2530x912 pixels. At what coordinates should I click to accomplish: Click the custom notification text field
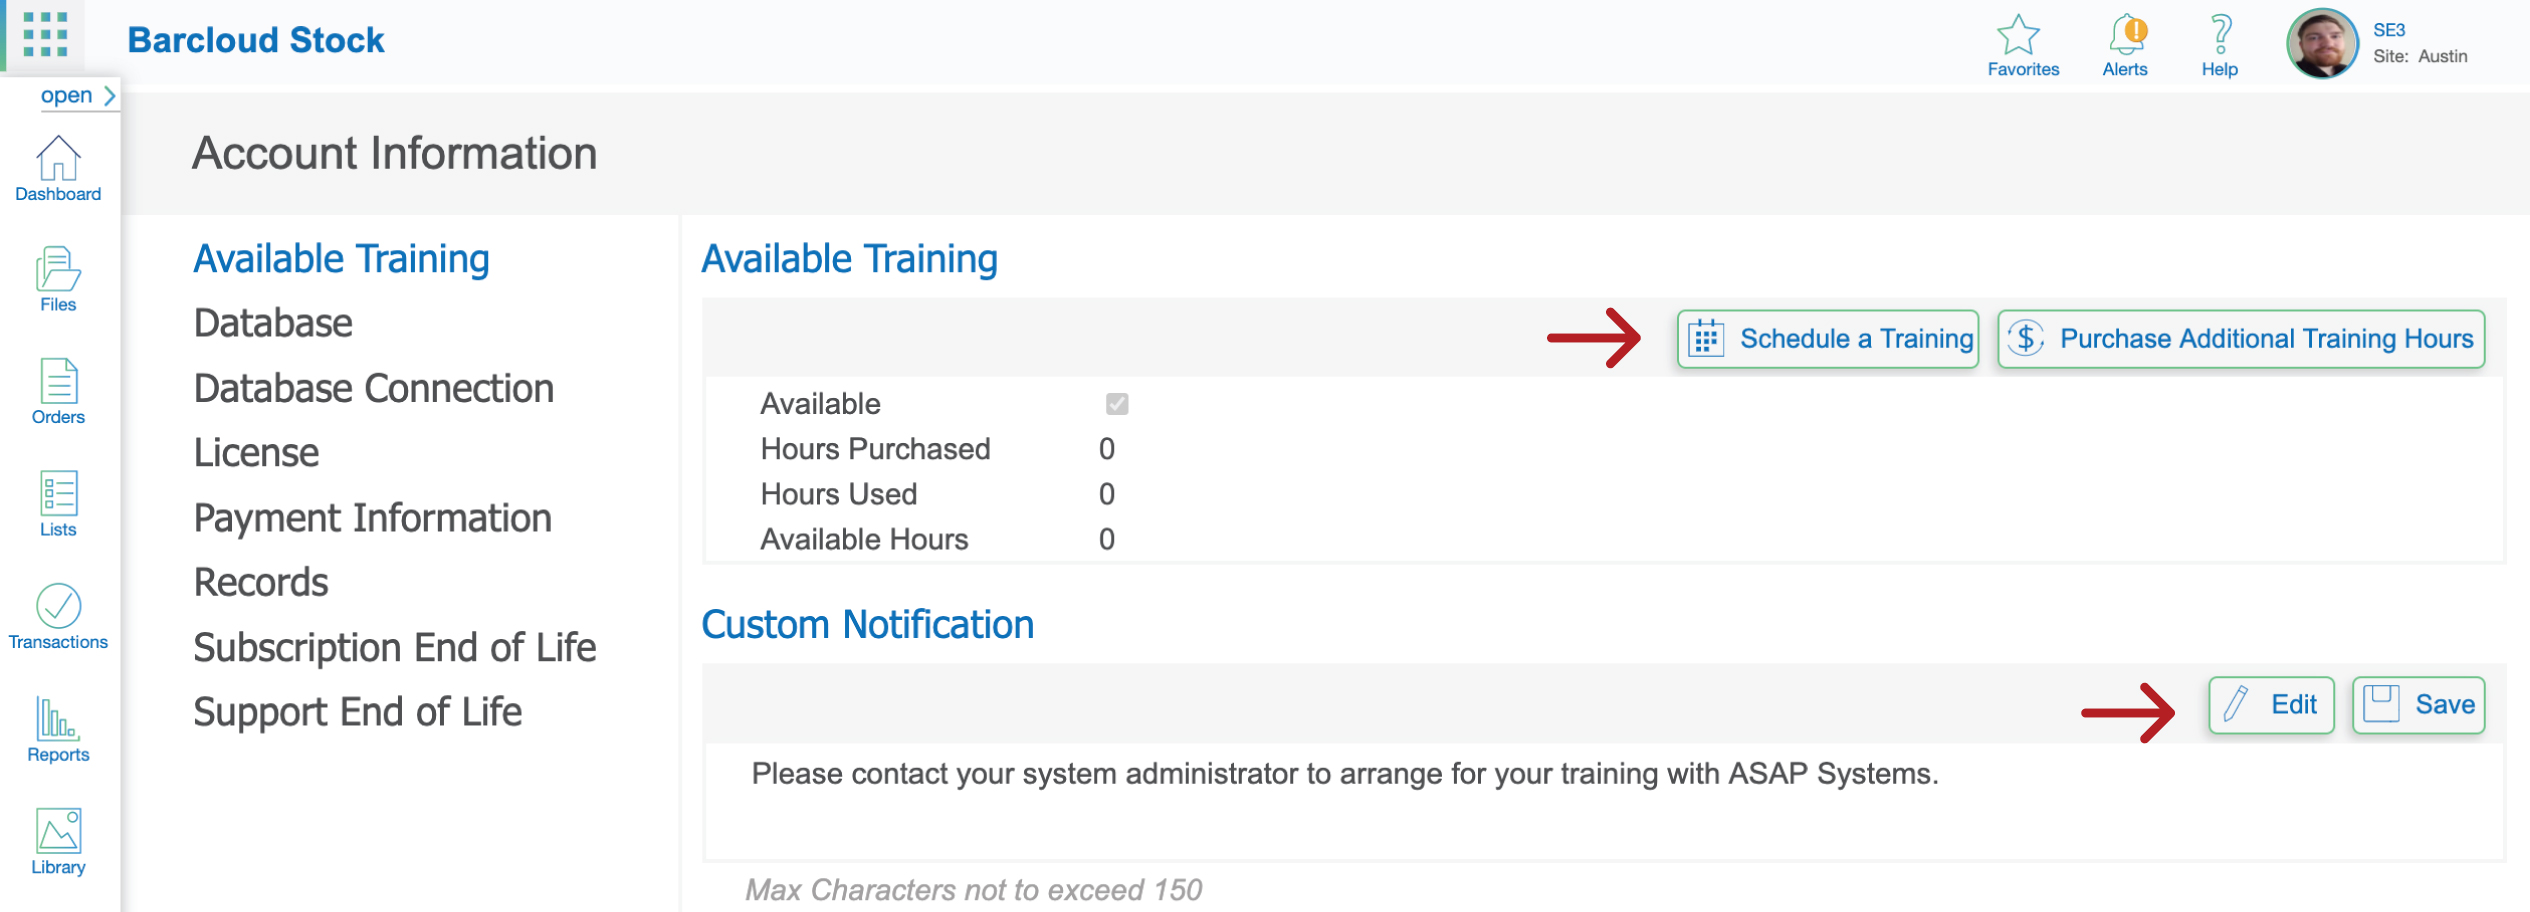1604,801
